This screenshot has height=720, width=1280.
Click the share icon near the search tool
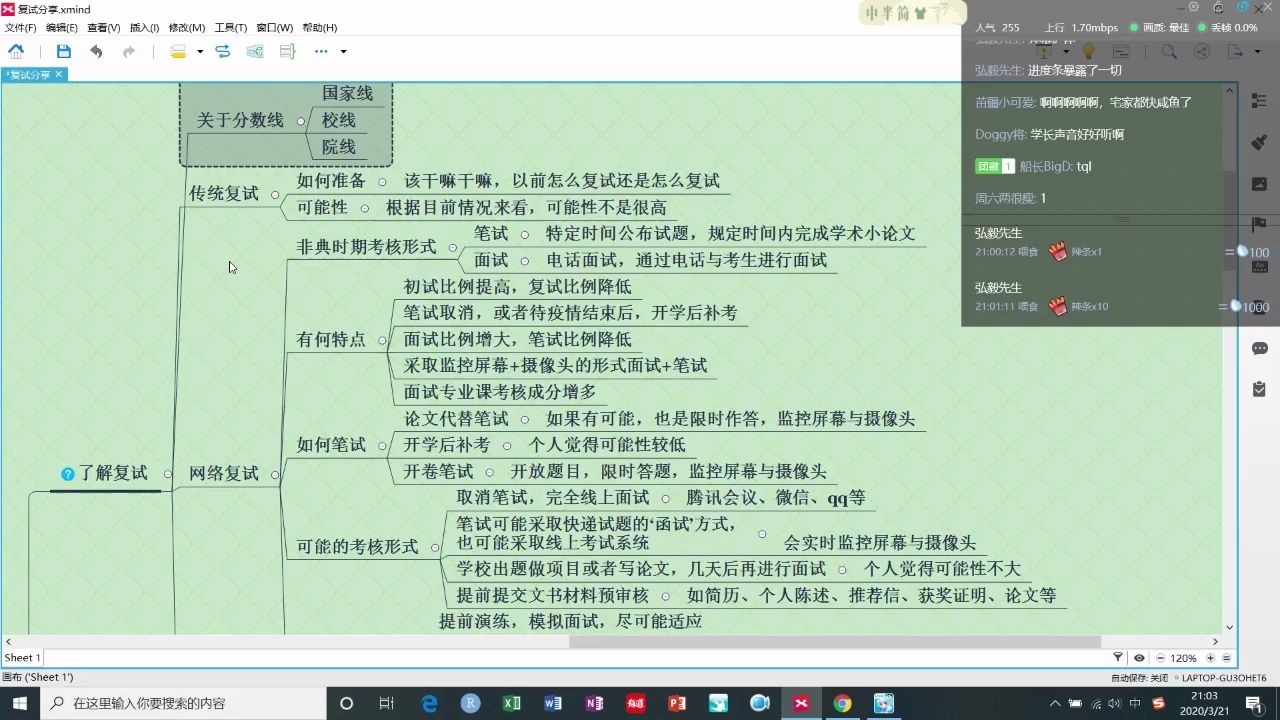pos(1202,52)
